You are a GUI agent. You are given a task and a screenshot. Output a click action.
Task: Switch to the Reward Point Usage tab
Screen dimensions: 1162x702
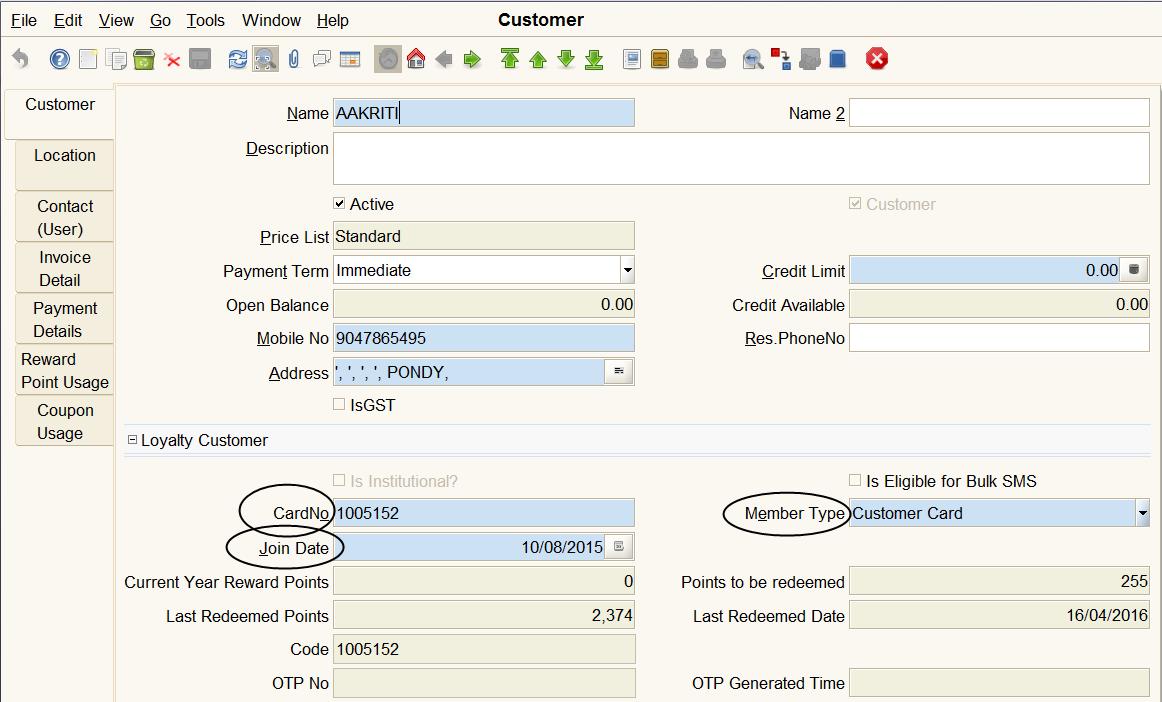[64, 371]
